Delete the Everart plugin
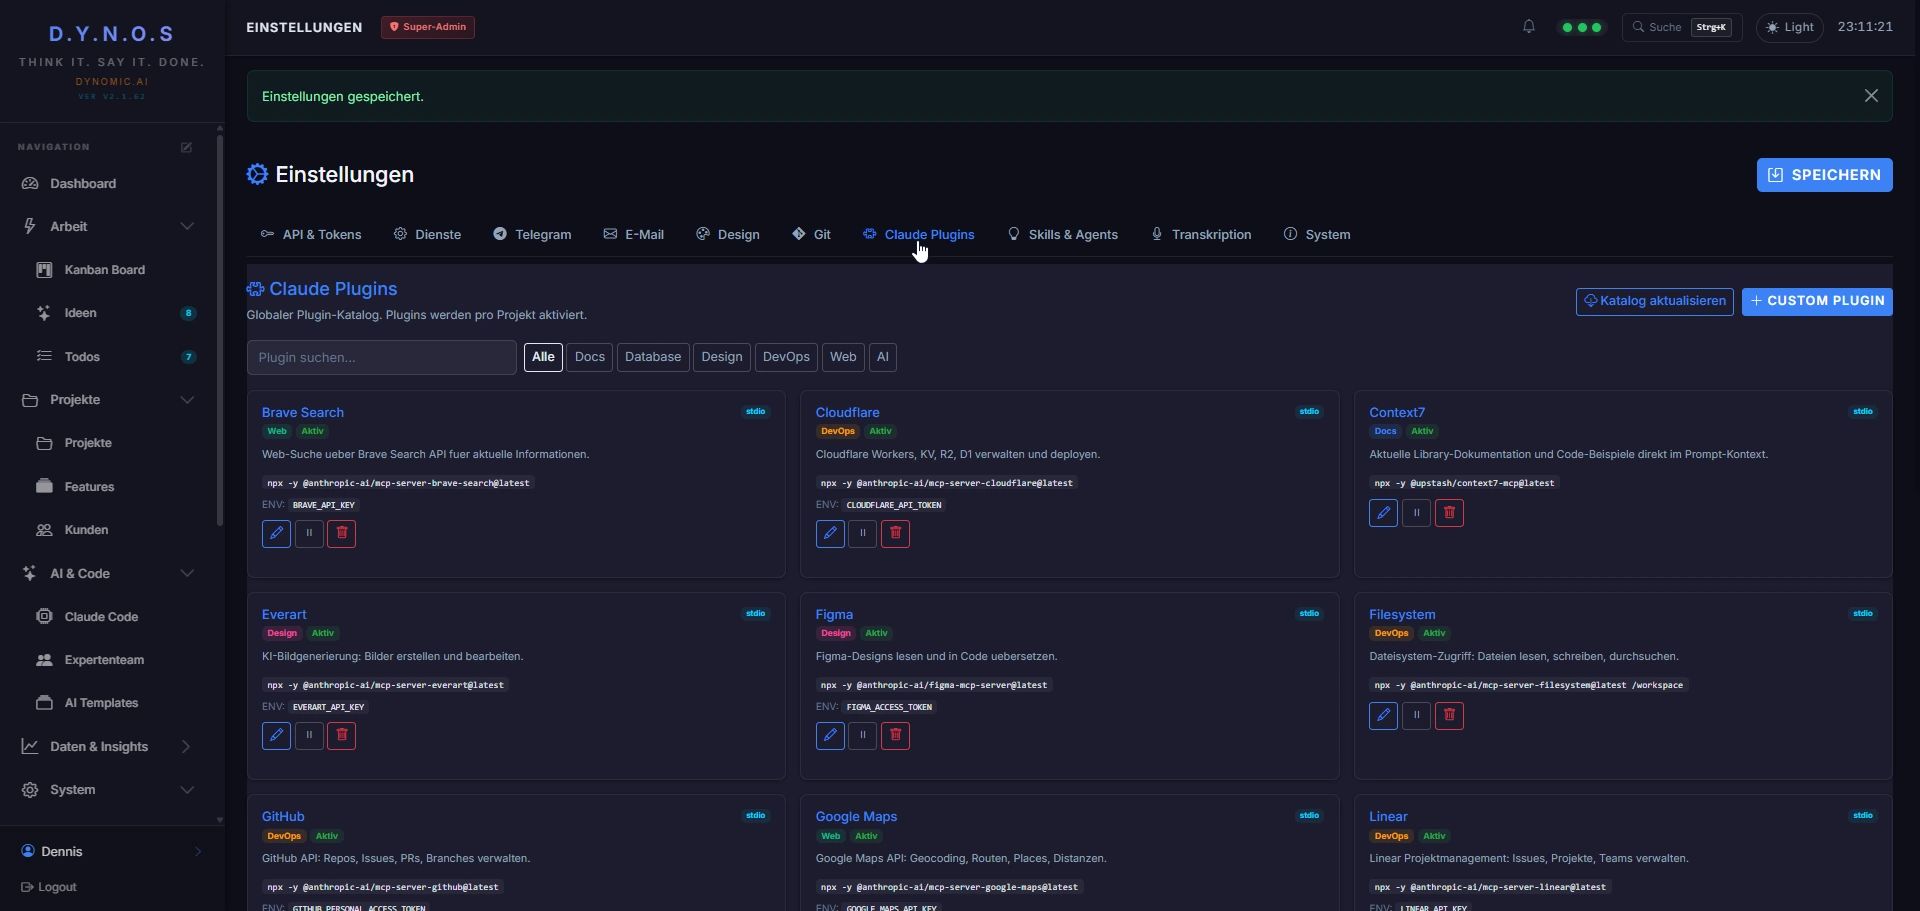Viewport: 1920px width, 911px height. click(x=341, y=736)
